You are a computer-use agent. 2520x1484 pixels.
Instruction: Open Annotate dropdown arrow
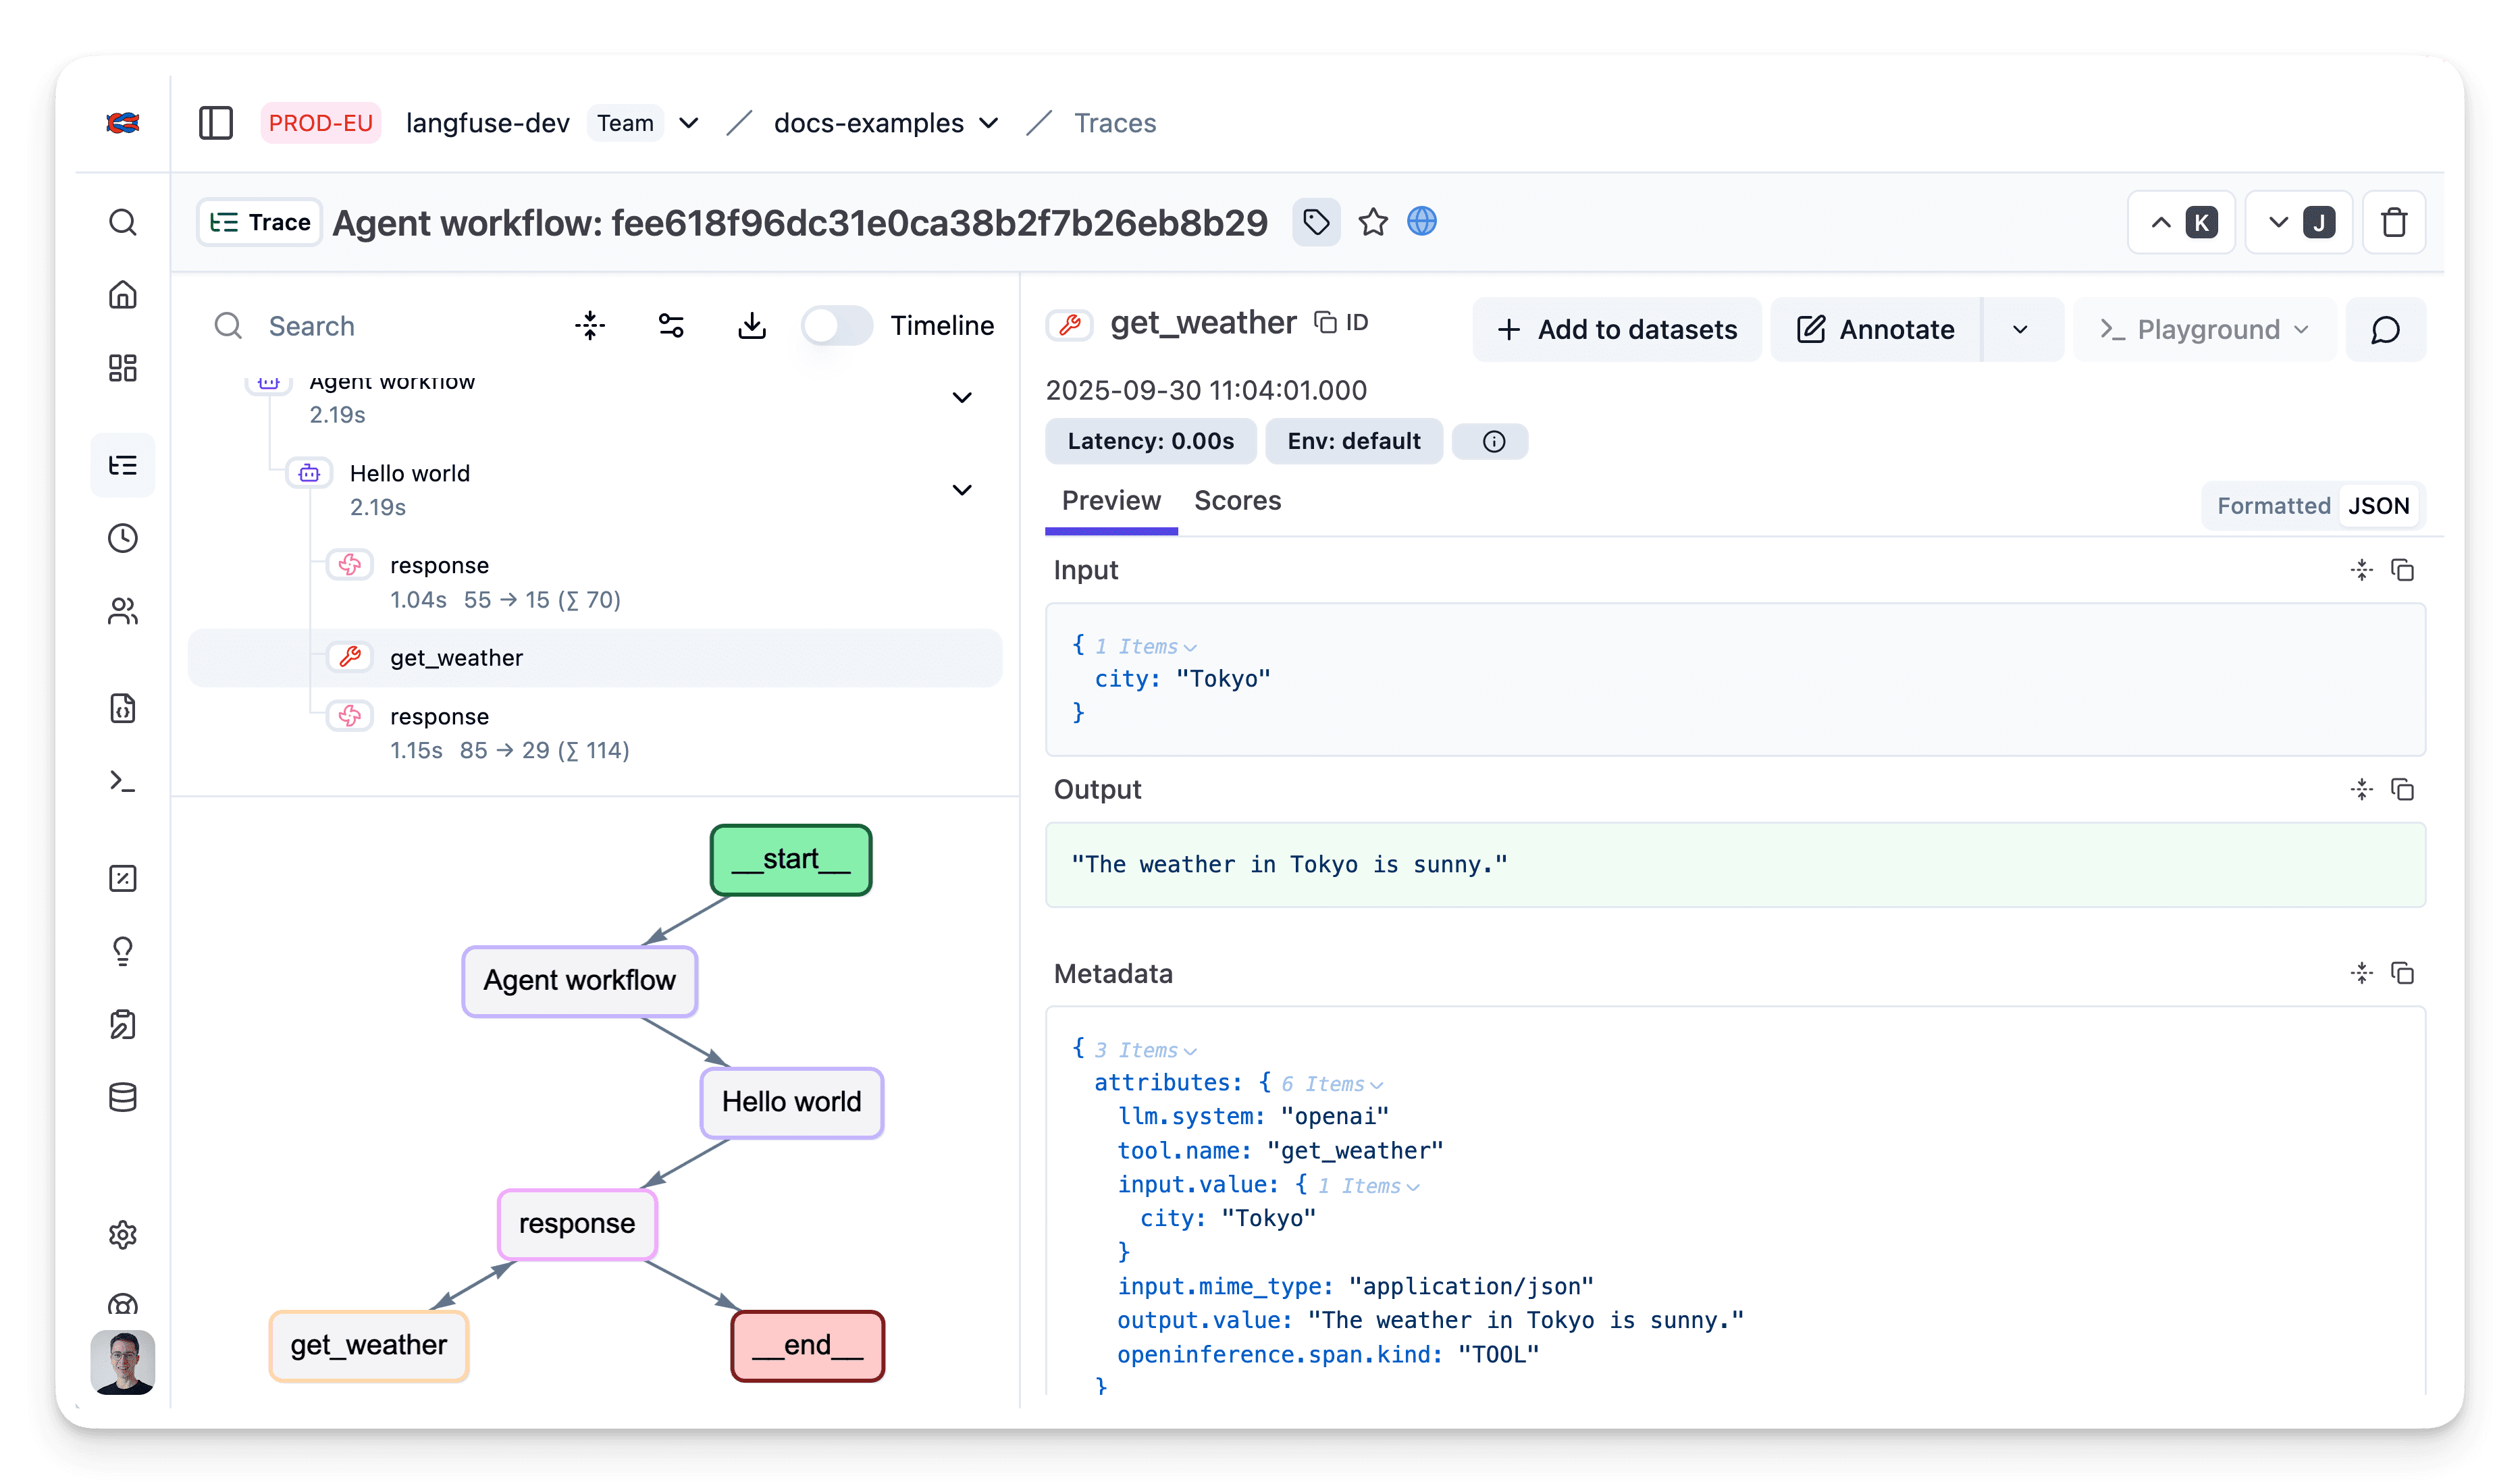[x=2021, y=329]
